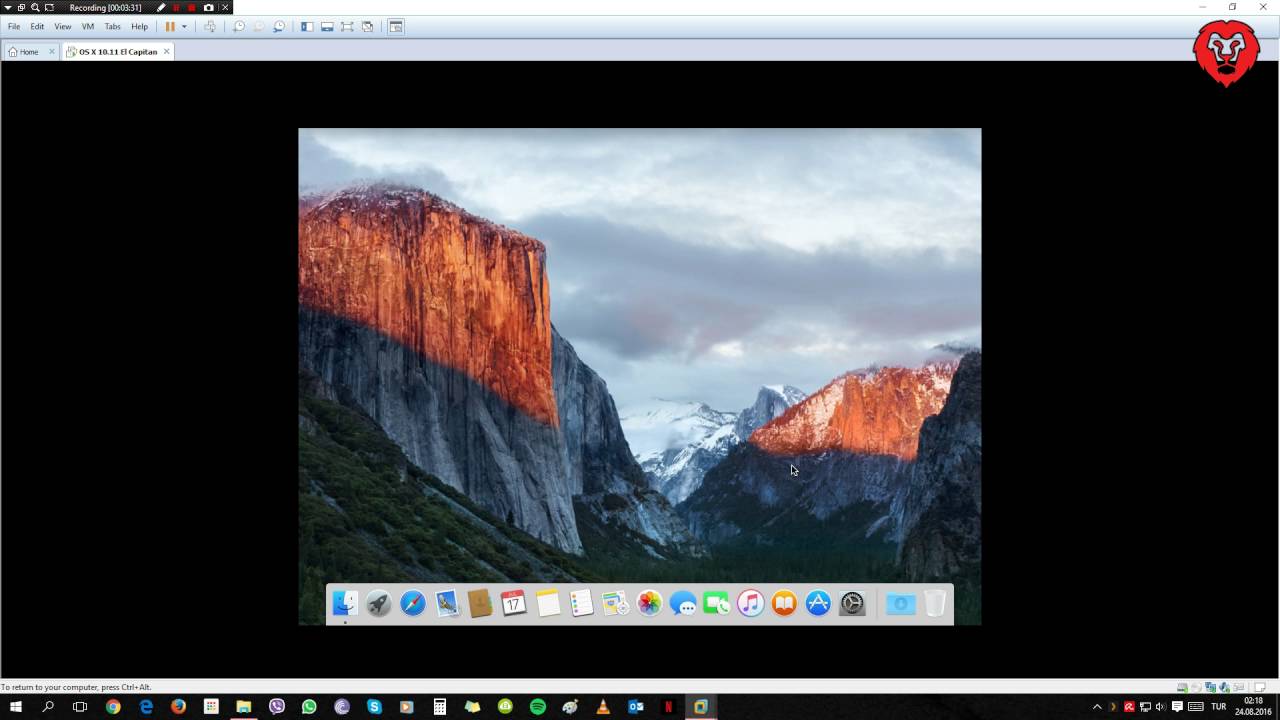
Task: Open Launchpad from the dock
Action: pos(379,603)
